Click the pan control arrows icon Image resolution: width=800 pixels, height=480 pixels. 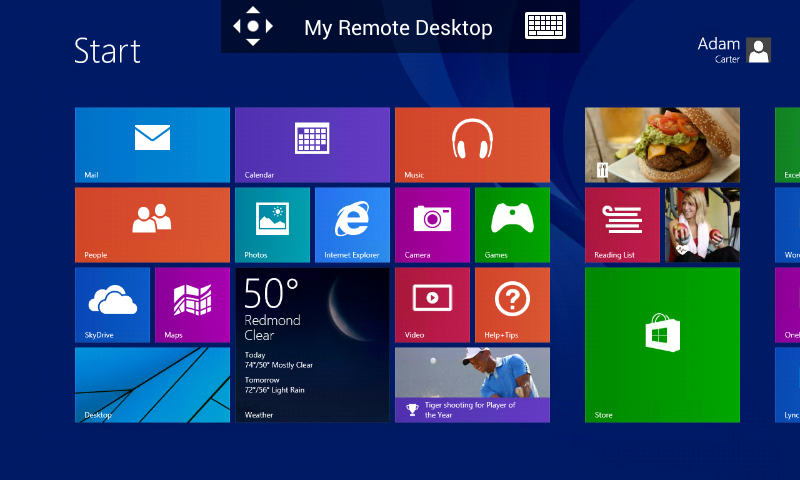tap(253, 26)
